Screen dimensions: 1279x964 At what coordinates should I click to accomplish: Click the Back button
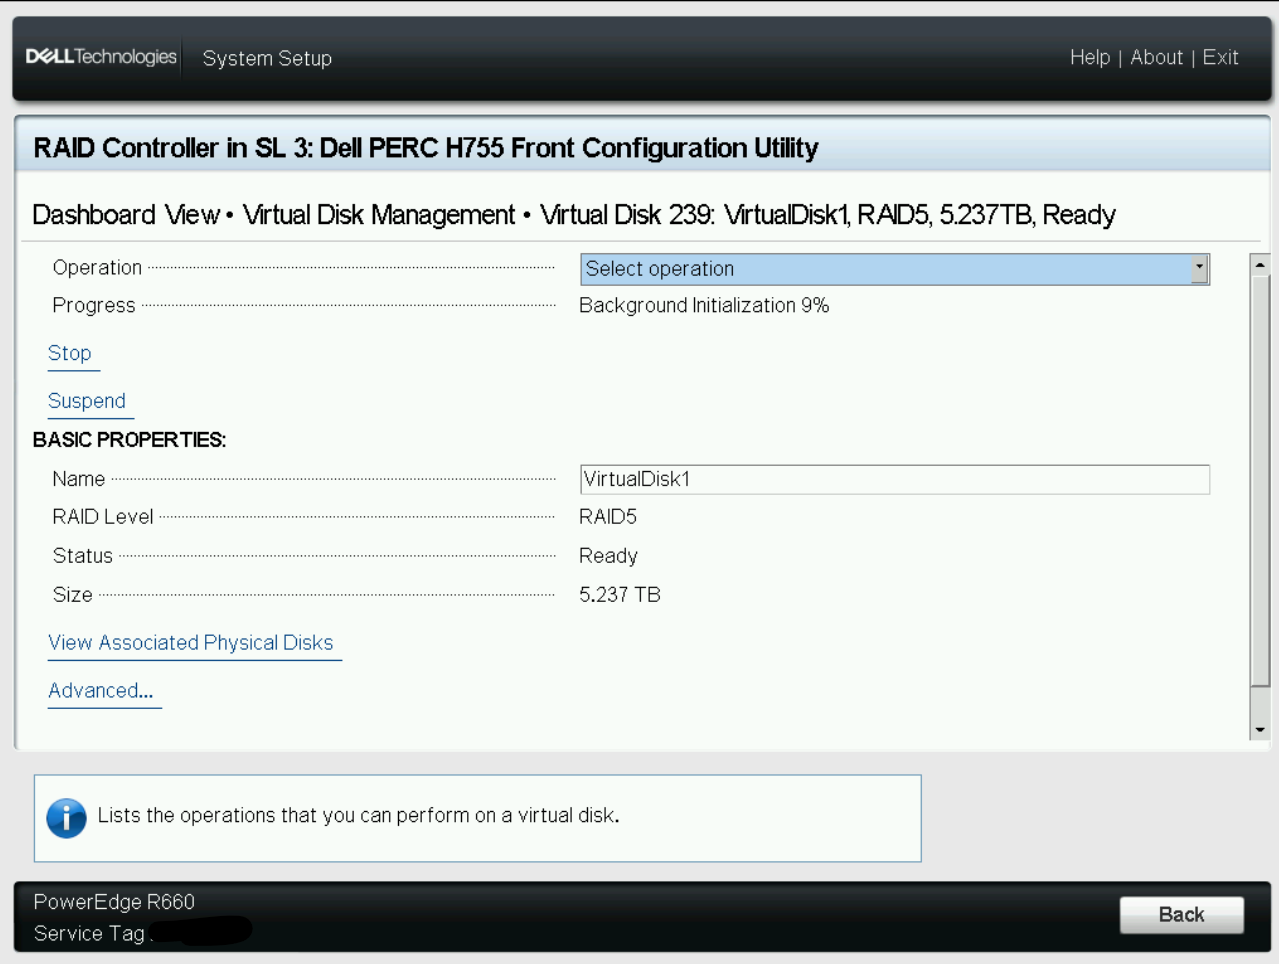point(1181,915)
